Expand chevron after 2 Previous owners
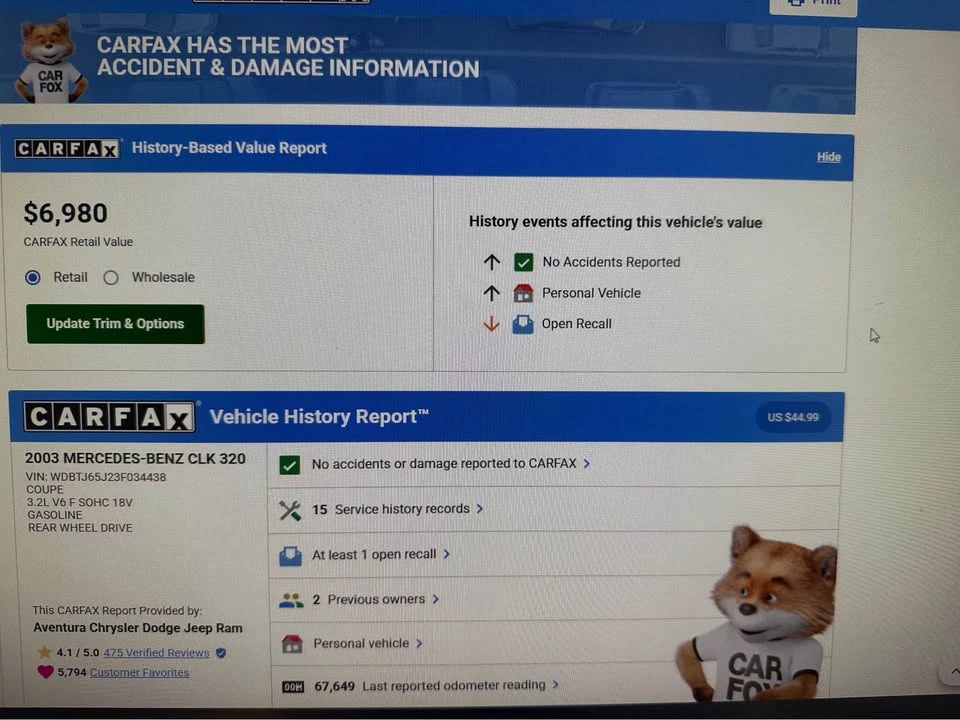The height and width of the screenshot is (720, 960). (x=436, y=599)
